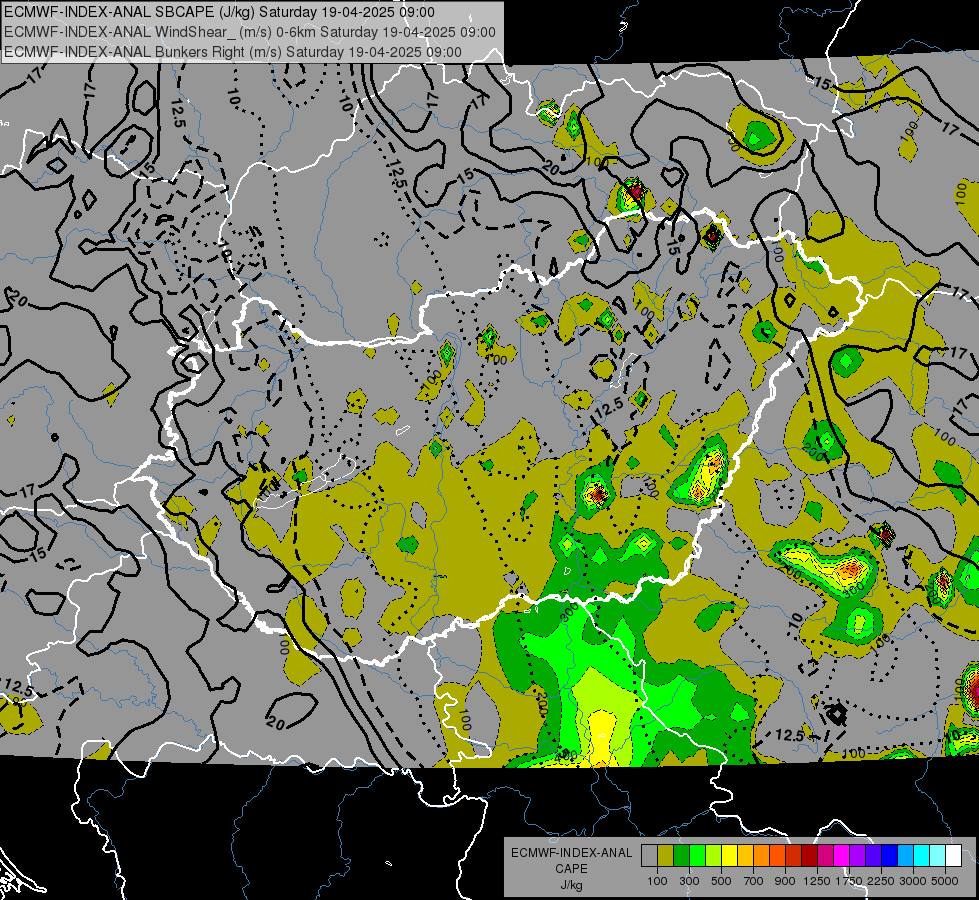Select the amber legend swatch

[x=745, y=855]
